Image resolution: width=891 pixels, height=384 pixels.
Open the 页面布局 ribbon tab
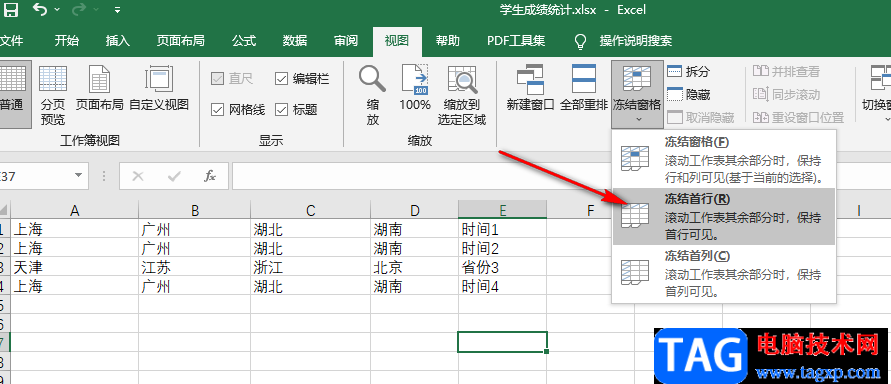coord(181,41)
